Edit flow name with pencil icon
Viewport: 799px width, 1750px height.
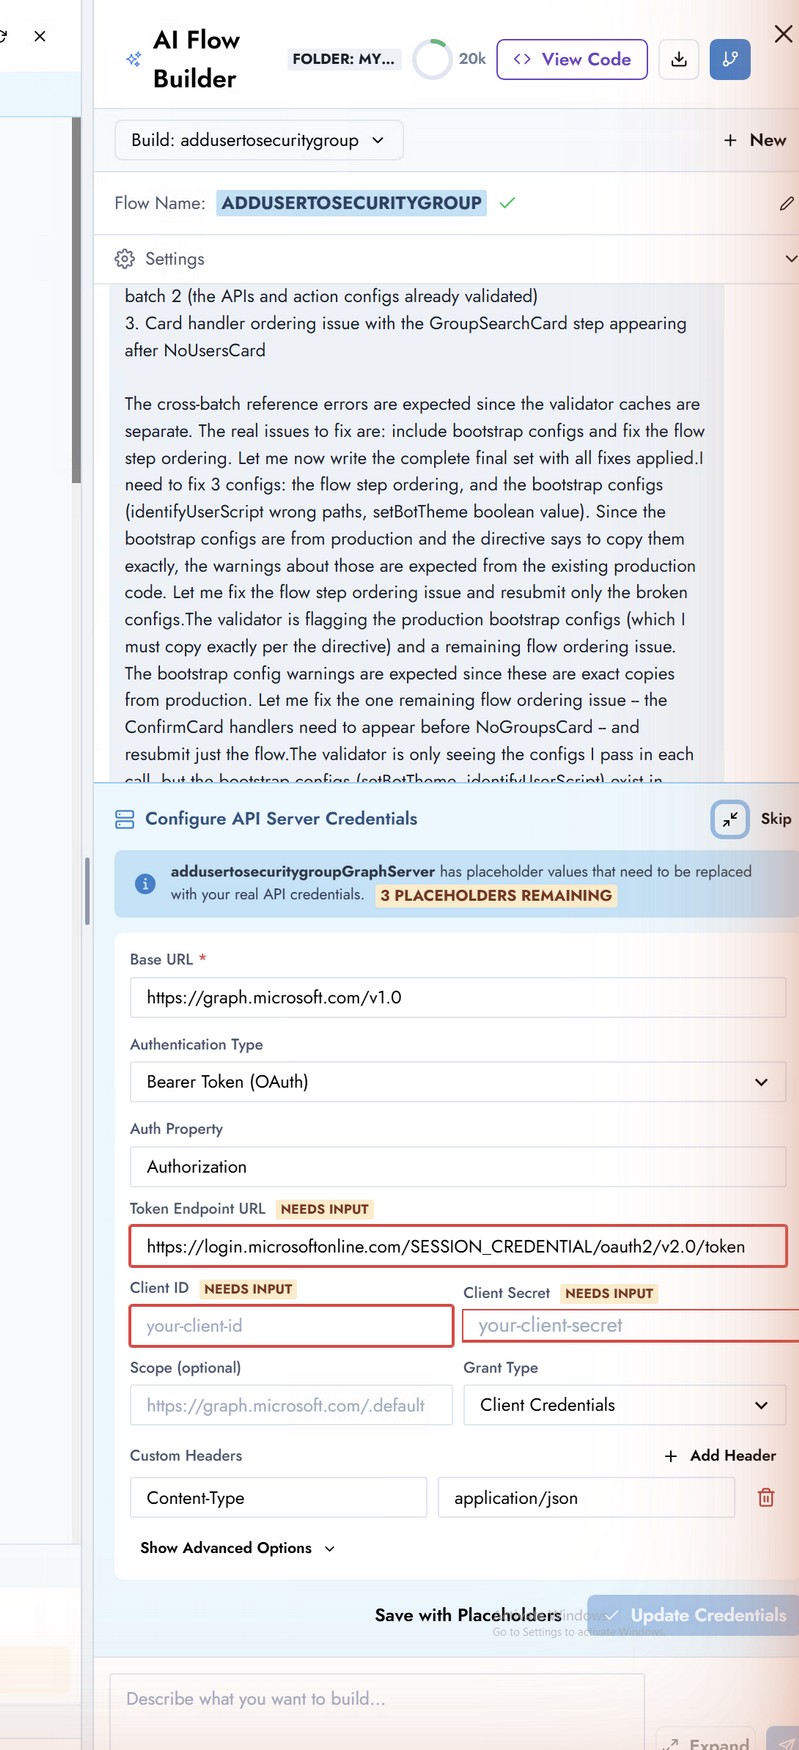click(x=787, y=203)
